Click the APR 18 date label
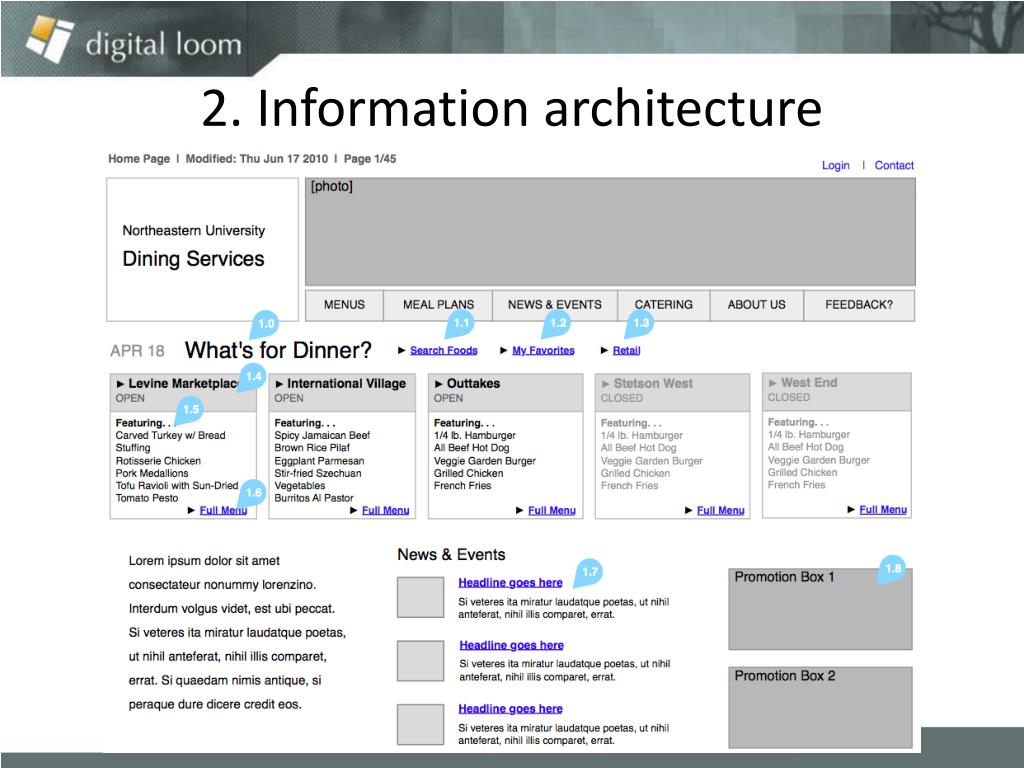Screen dimensions: 1024x768 (x=137, y=351)
